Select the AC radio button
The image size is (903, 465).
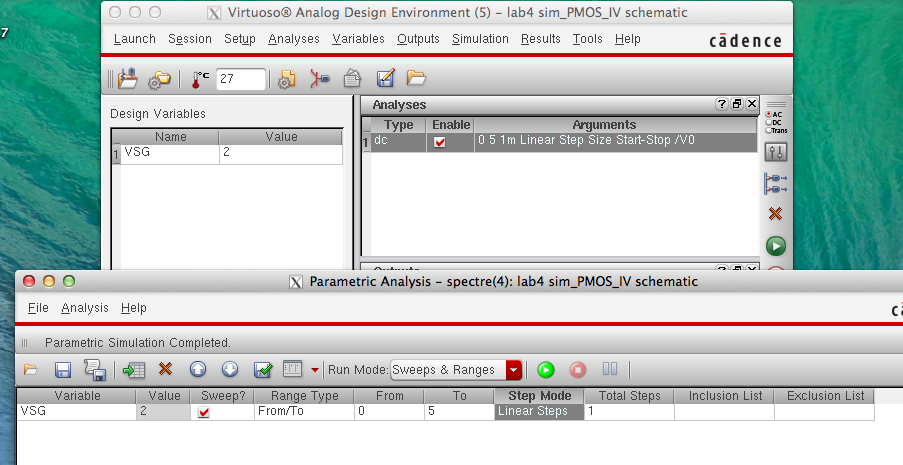point(769,115)
